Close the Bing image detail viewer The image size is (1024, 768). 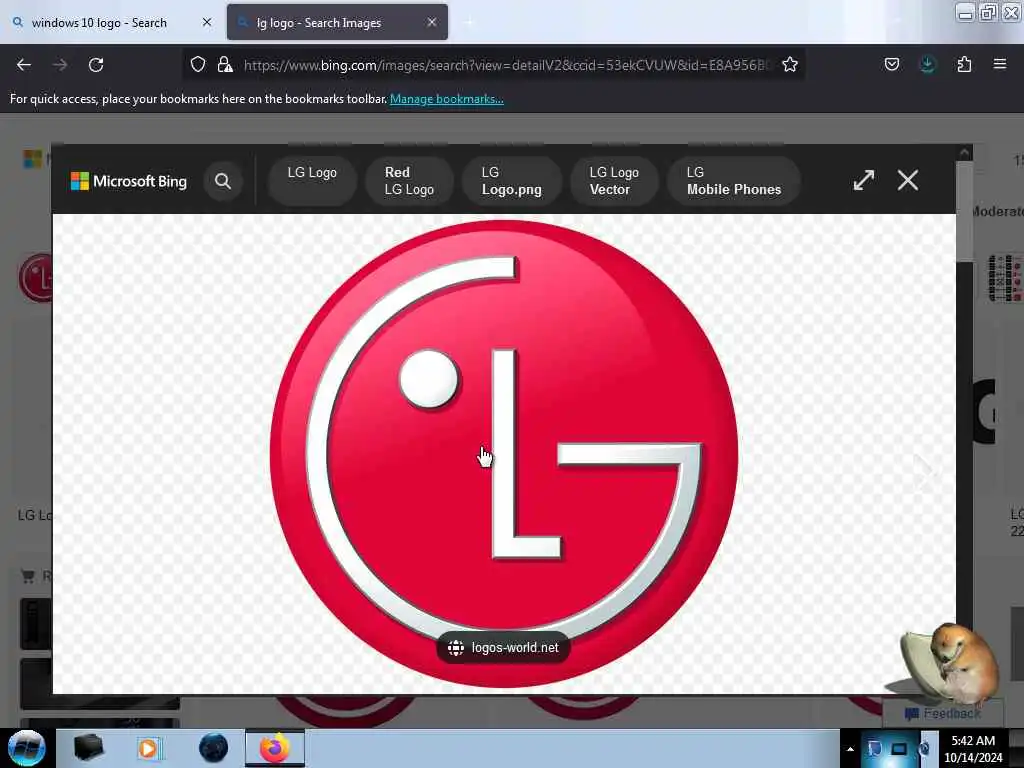coord(908,180)
